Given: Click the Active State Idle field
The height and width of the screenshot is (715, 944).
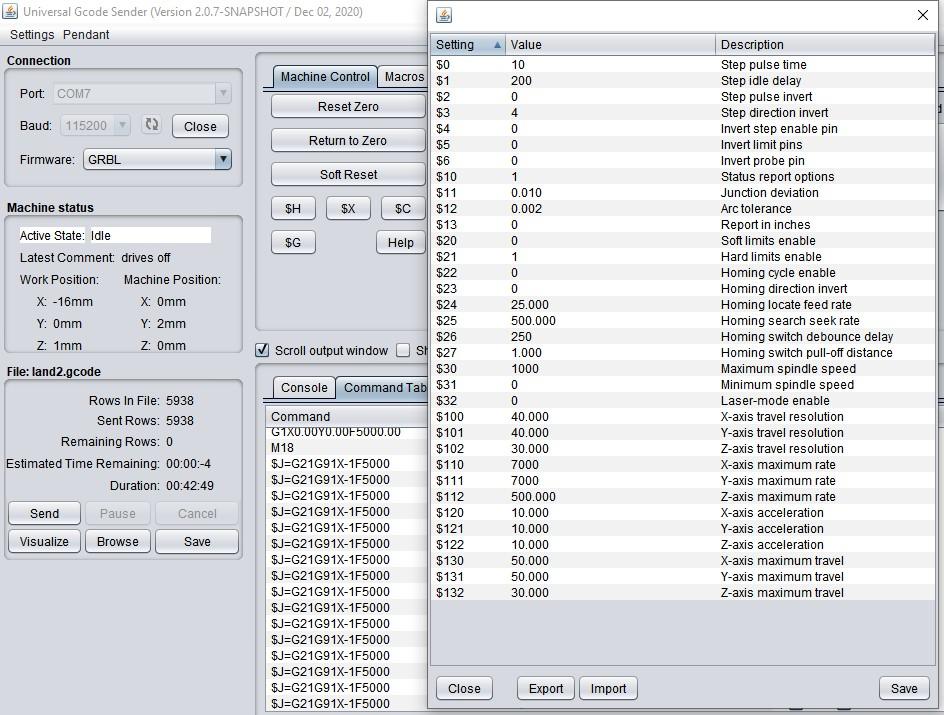Looking at the screenshot, I should point(150,235).
